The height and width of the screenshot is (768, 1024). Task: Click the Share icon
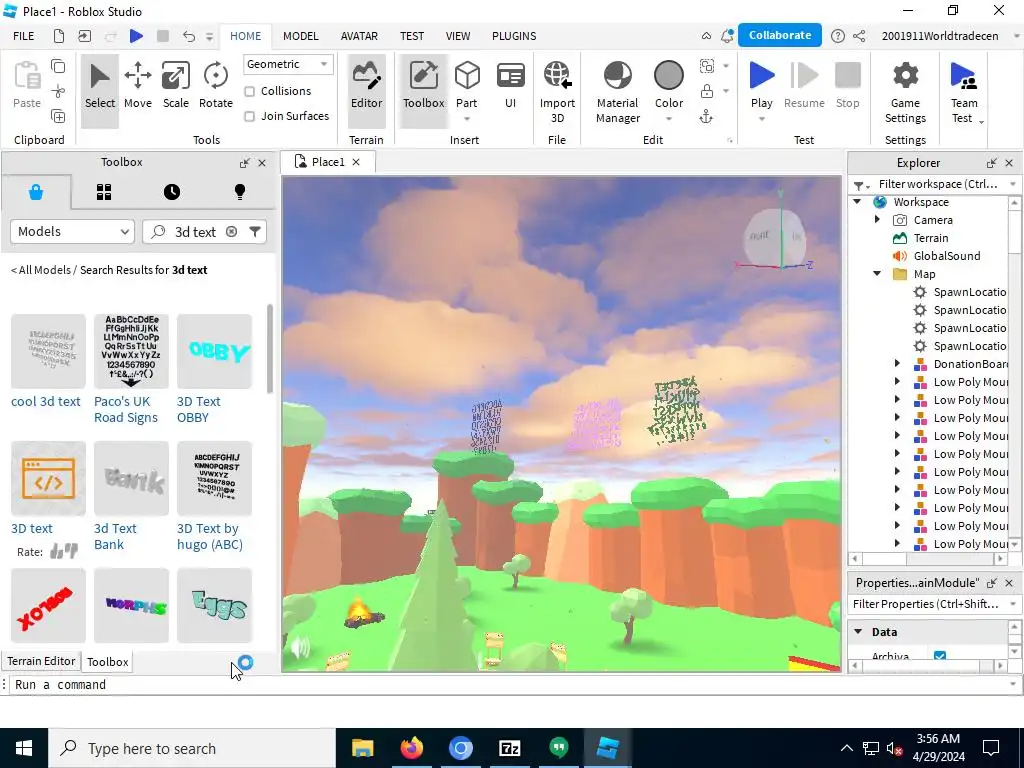[859, 36]
